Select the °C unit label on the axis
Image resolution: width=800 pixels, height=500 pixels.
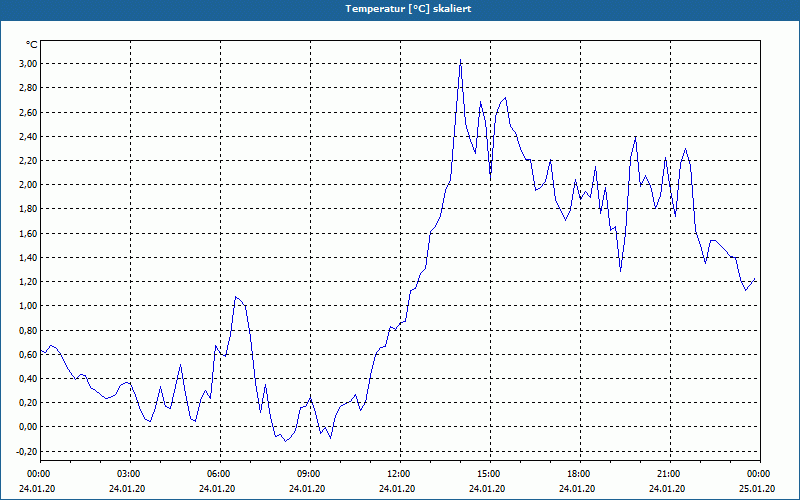pyautogui.click(x=32, y=45)
